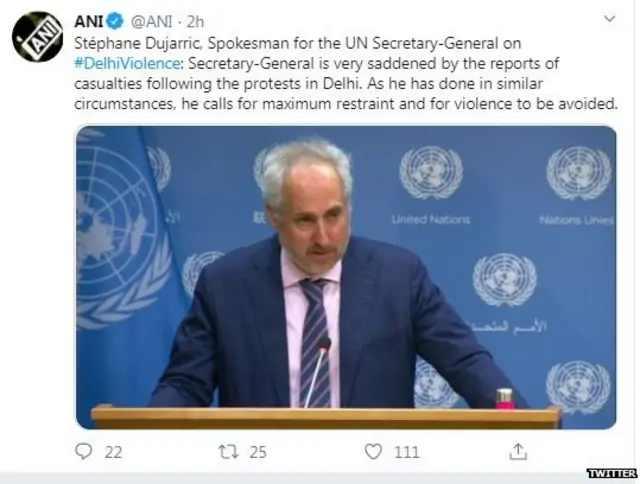Click the ANI profile avatar
Image resolution: width=640 pixels, height=484 pixels.
pos(38,37)
